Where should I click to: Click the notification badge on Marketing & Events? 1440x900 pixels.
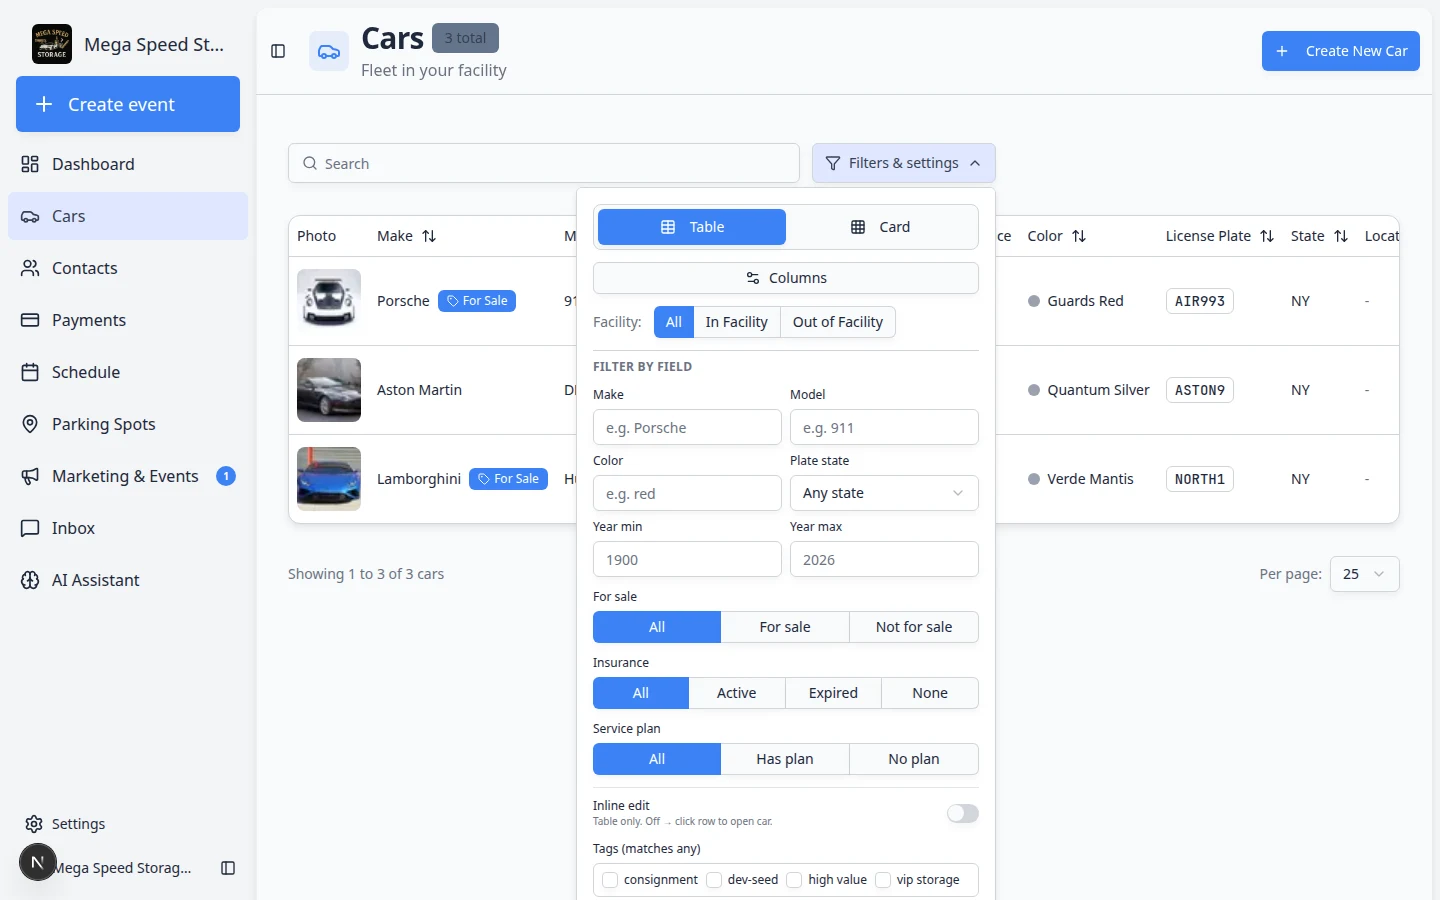(226, 476)
